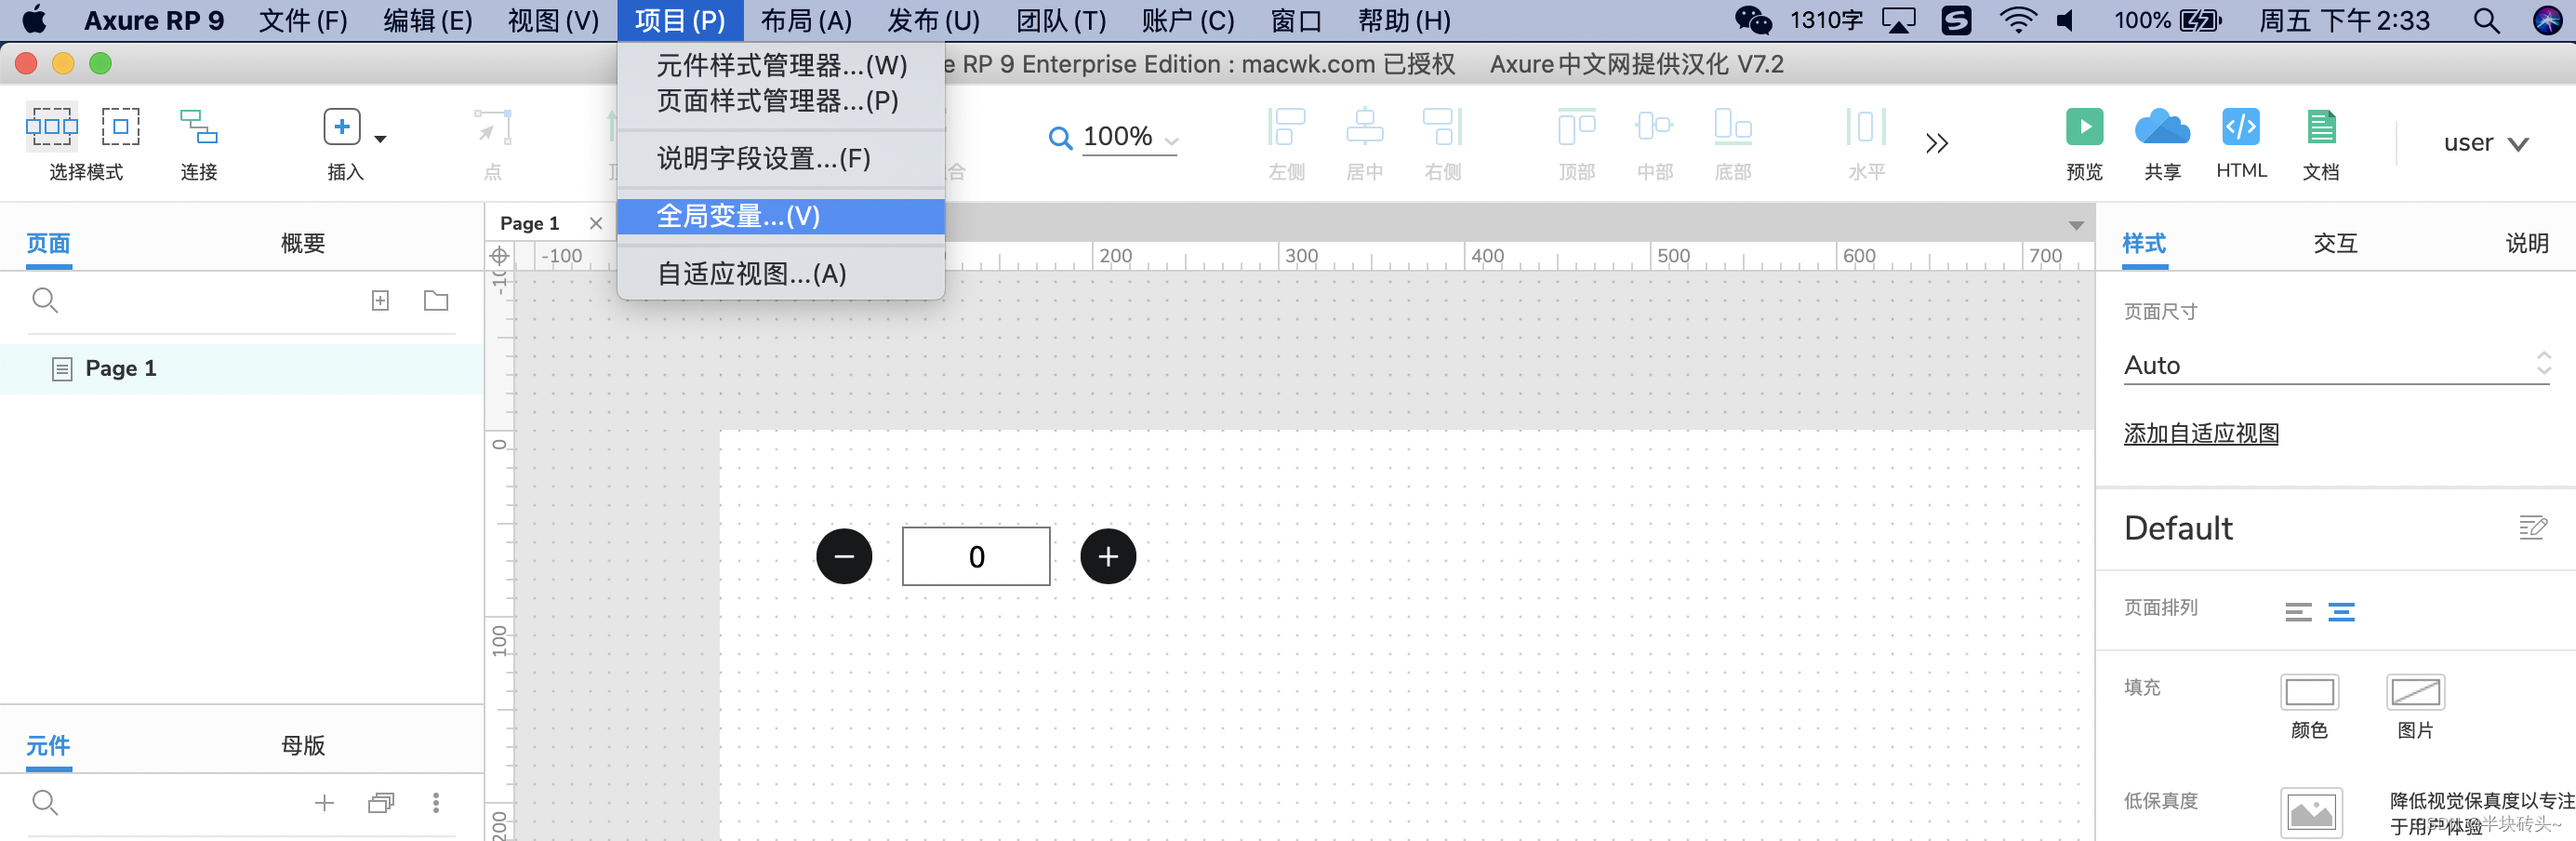Switch to the 交互 interactions tab
The image size is (2576, 841).
point(2335,243)
